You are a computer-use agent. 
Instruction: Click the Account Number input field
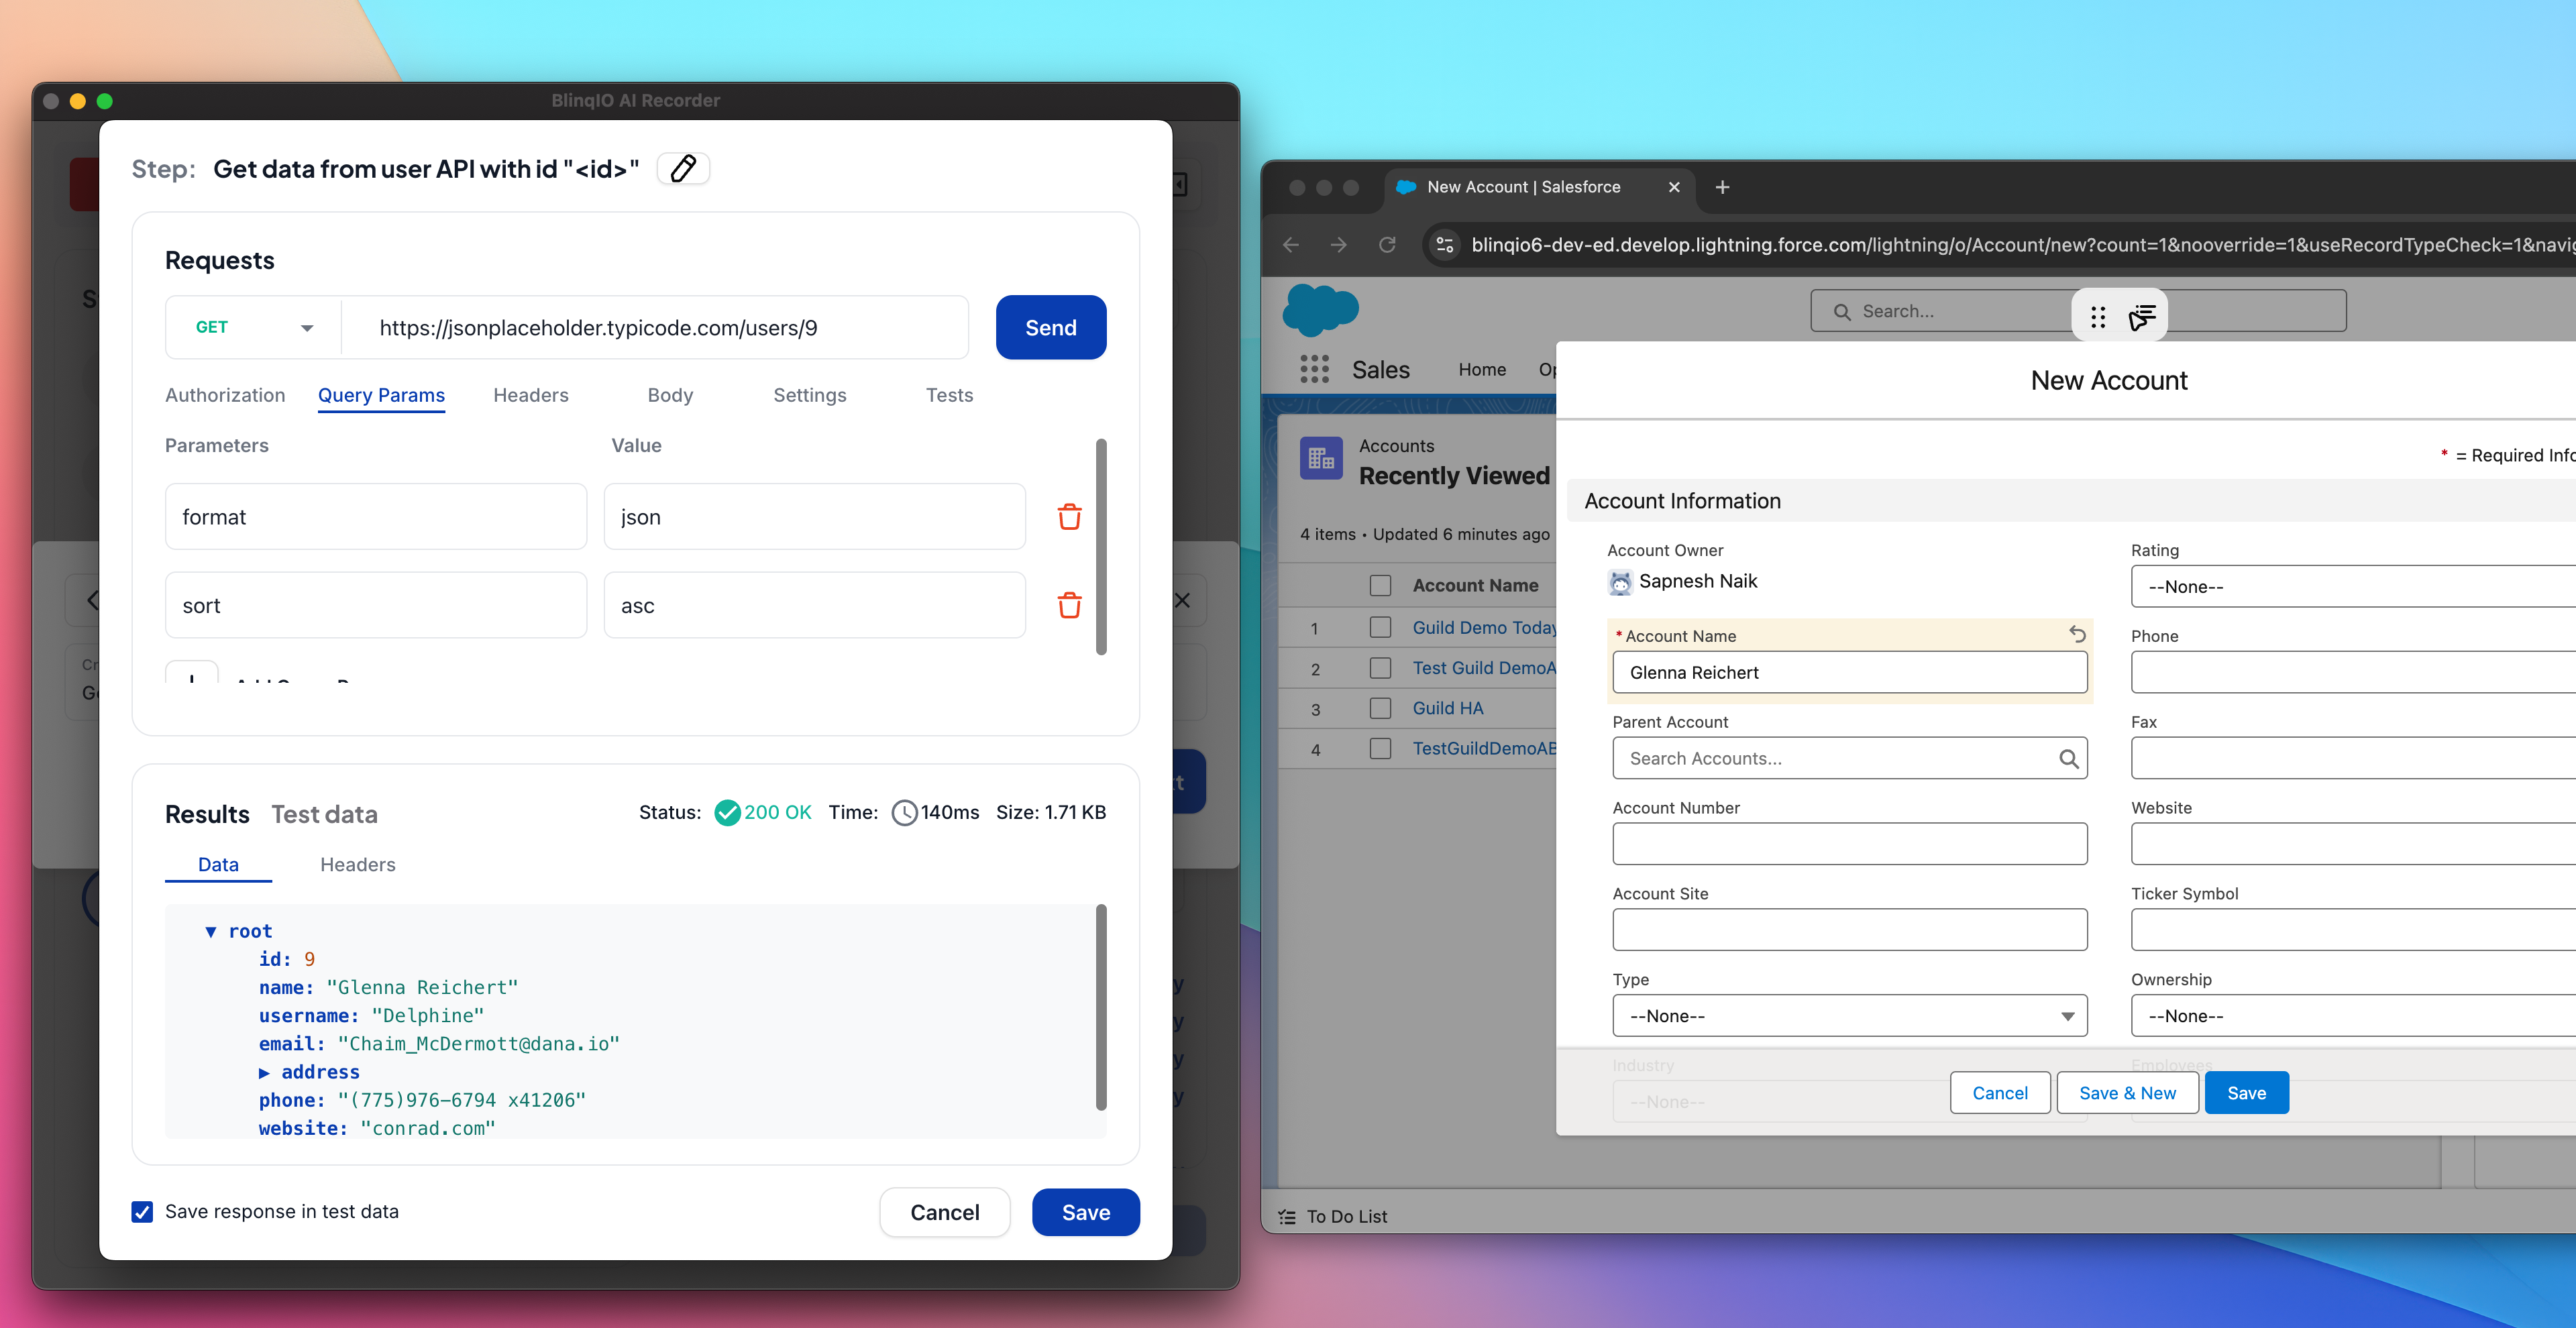click(1849, 844)
